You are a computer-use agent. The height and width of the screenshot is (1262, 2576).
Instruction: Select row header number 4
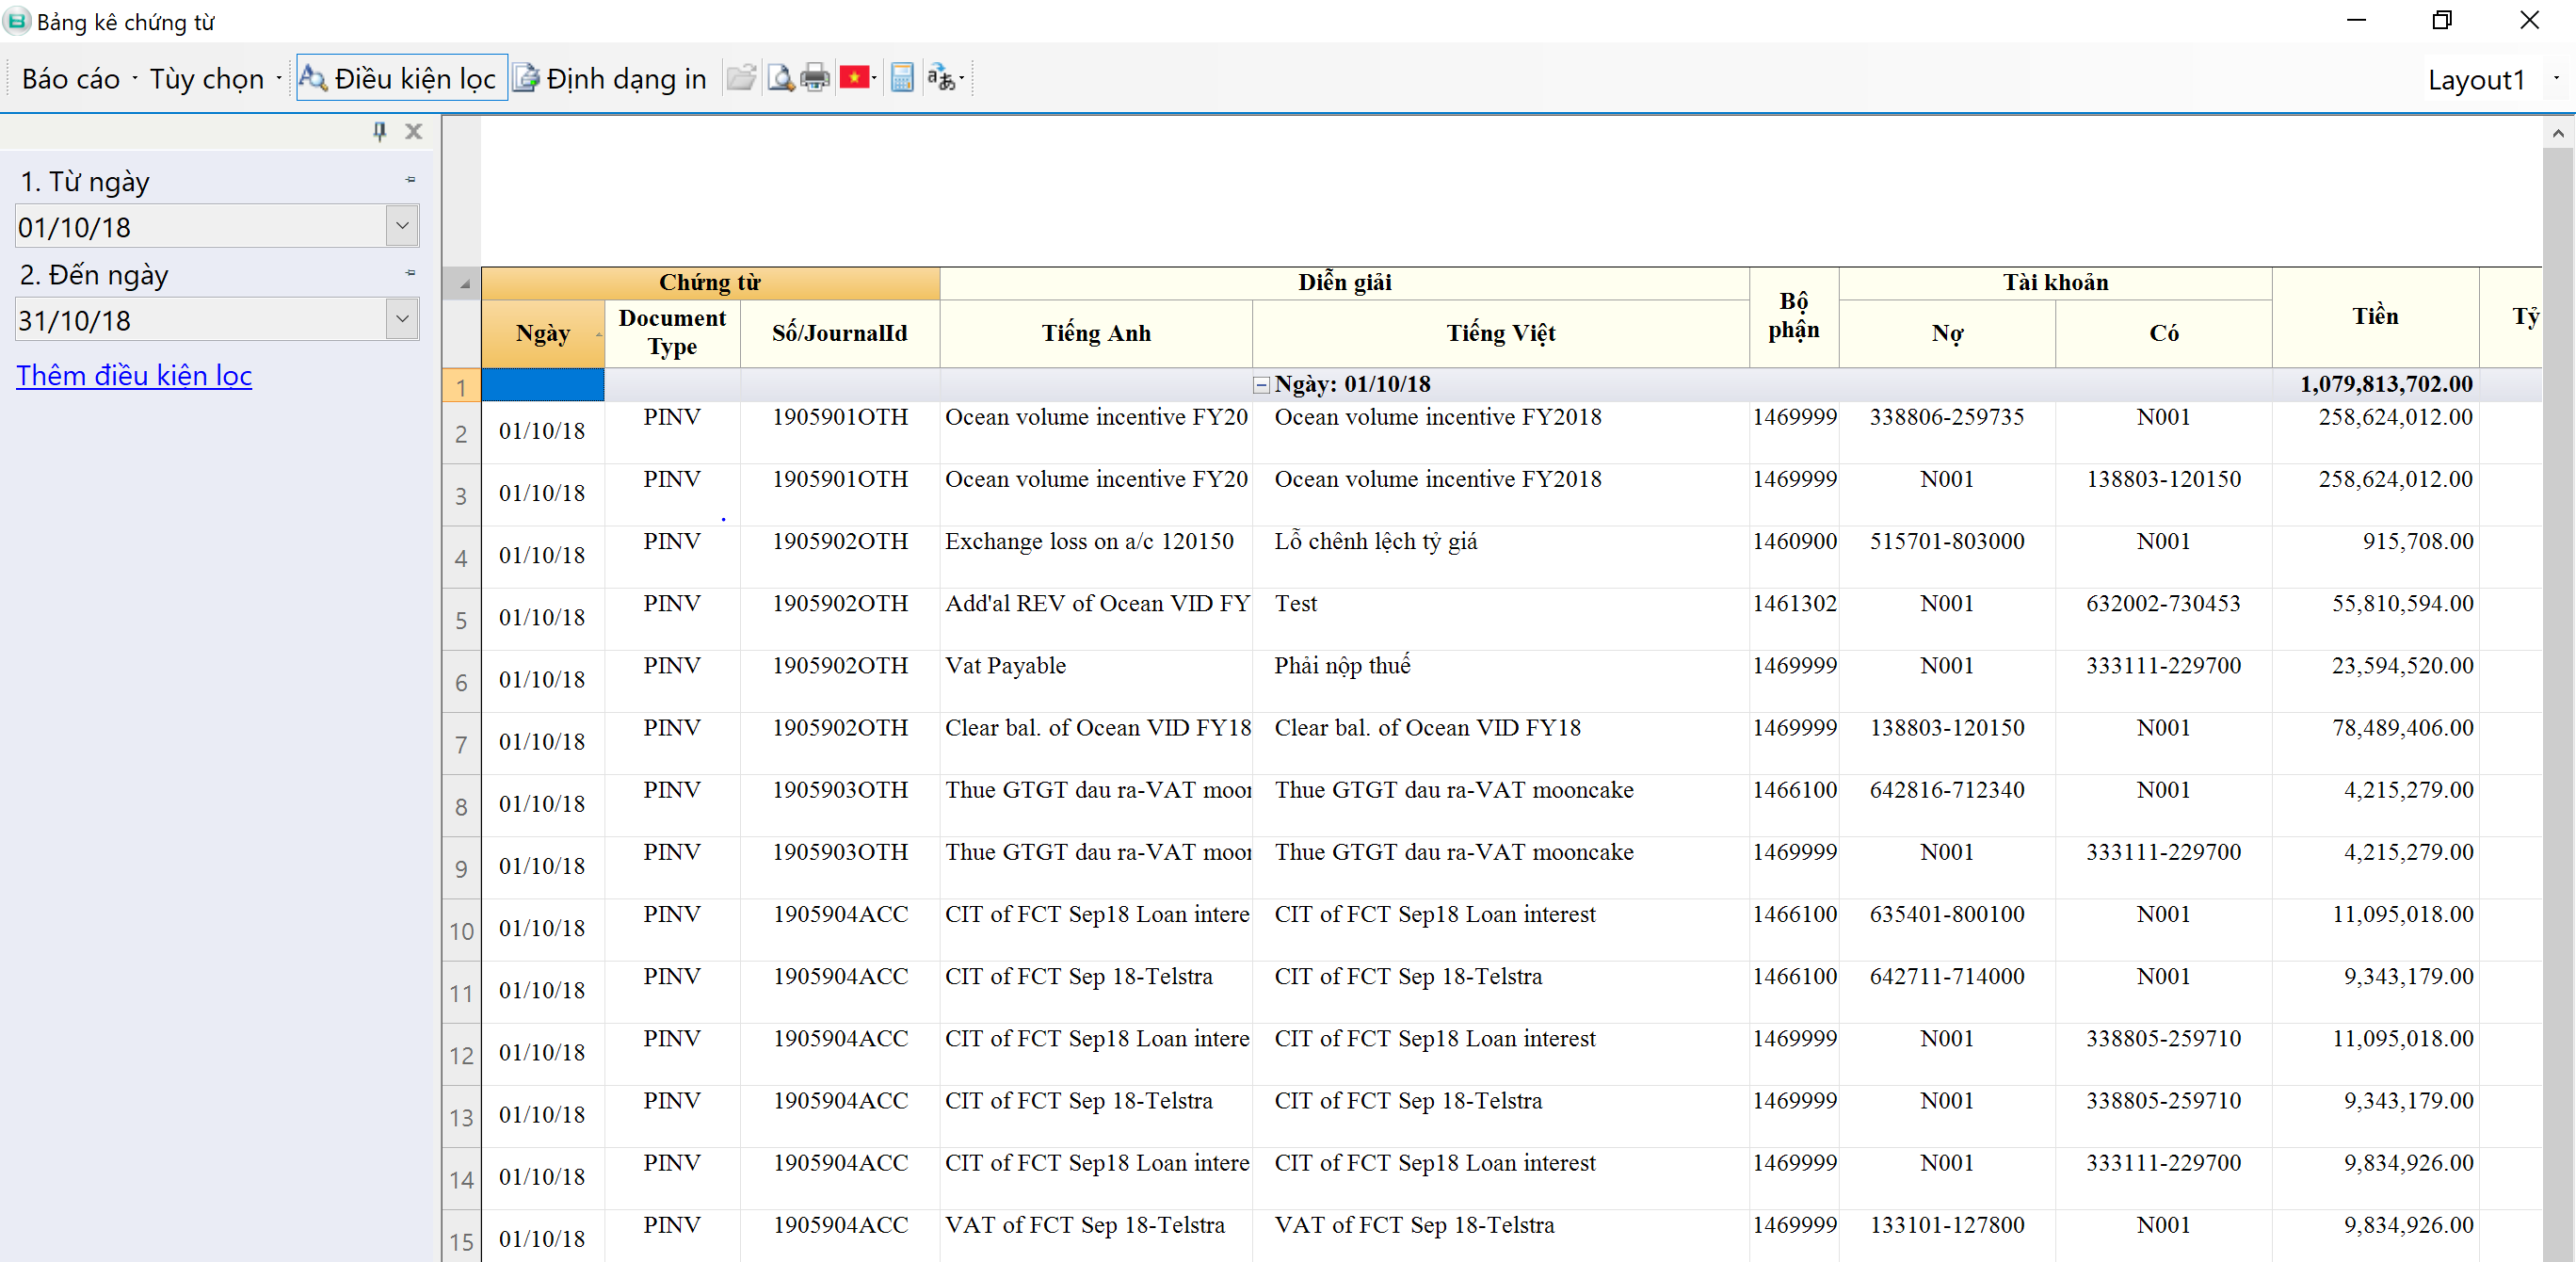[x=461, y=557]
